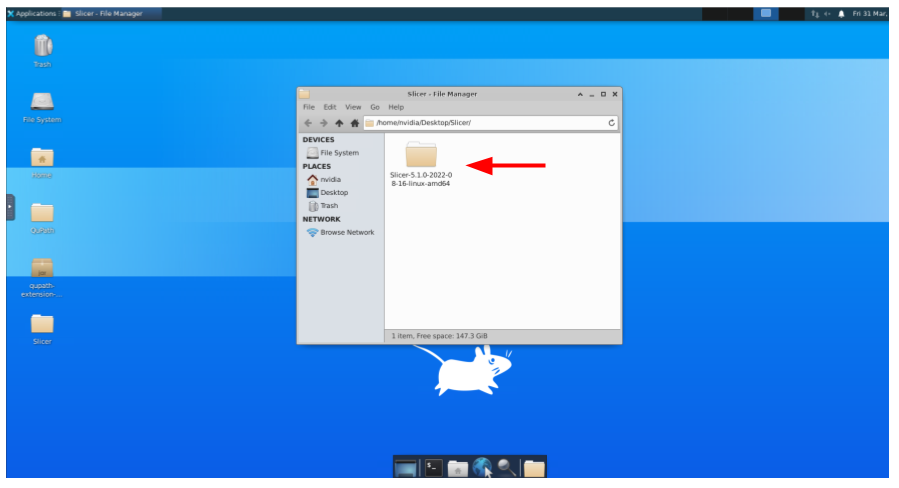Open the magnifier Application Finder in the dock
This screenshot has height=488, width=899.
(508, 467)
